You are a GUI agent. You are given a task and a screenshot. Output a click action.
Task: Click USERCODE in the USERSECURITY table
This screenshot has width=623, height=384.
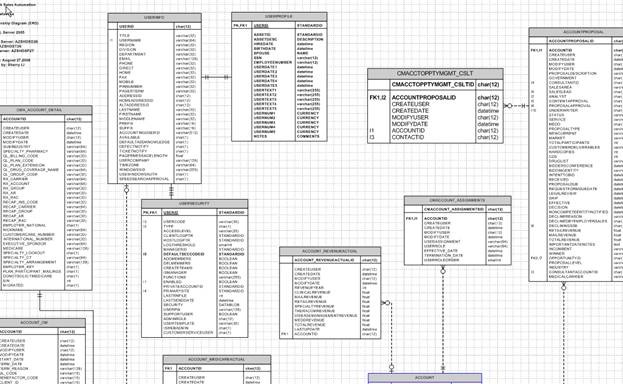tap(174, 222)
